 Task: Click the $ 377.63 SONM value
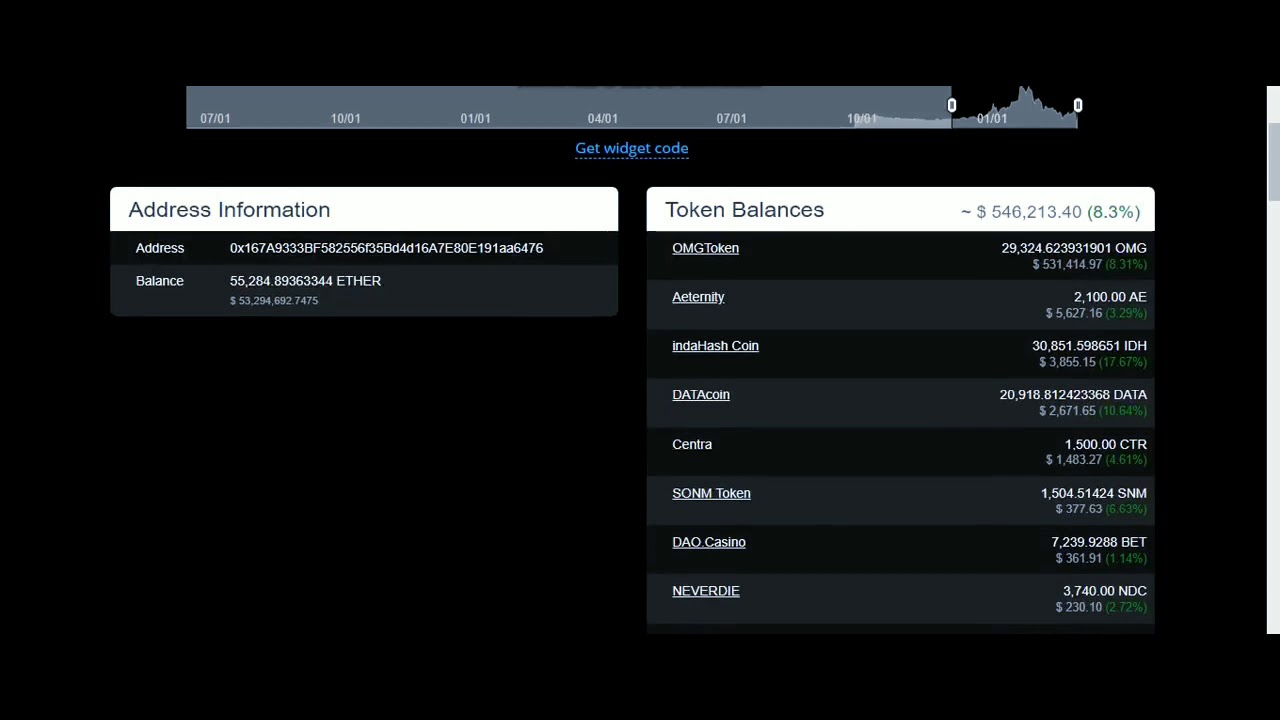tap(1078, 509)
